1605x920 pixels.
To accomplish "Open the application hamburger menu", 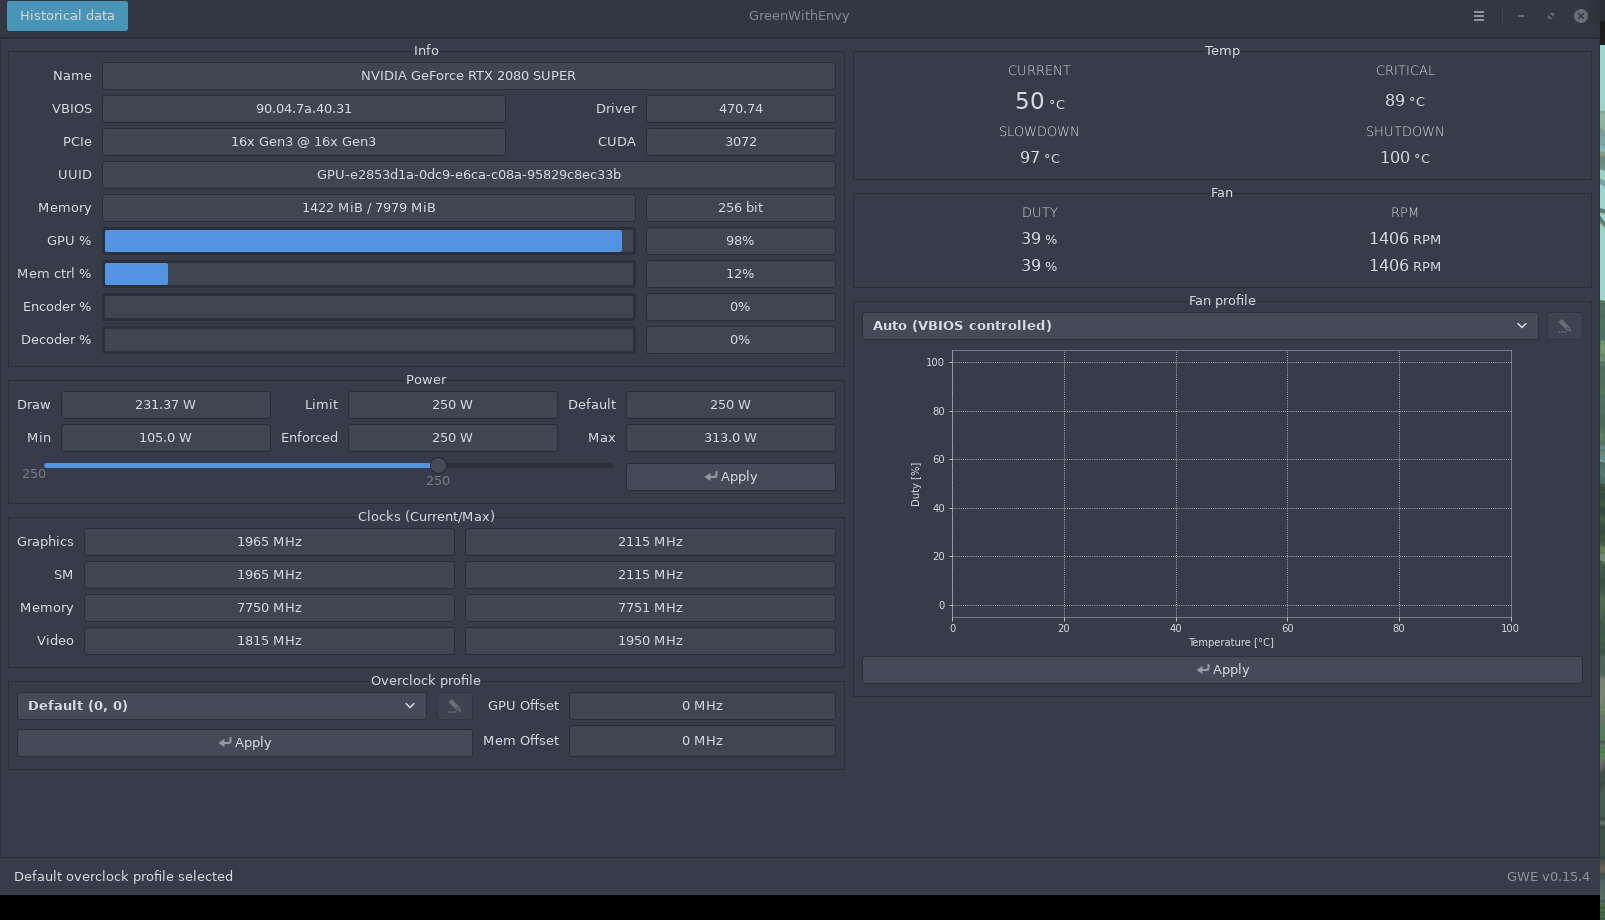I will tap(1478, 16).
